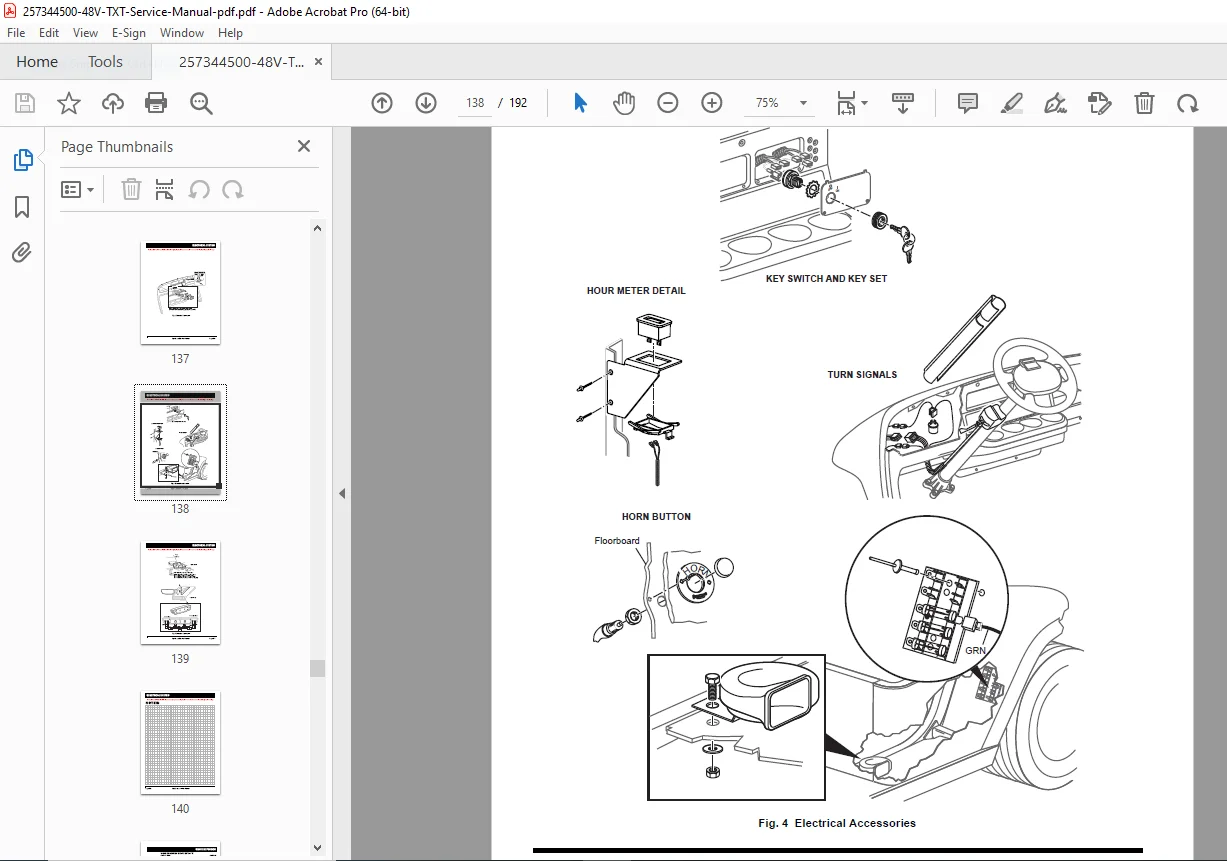Click the 'Fig. 4 Electrical Accessories' caption
Image resolution: width=1227 pixels, height=861 pixels.
837,823
